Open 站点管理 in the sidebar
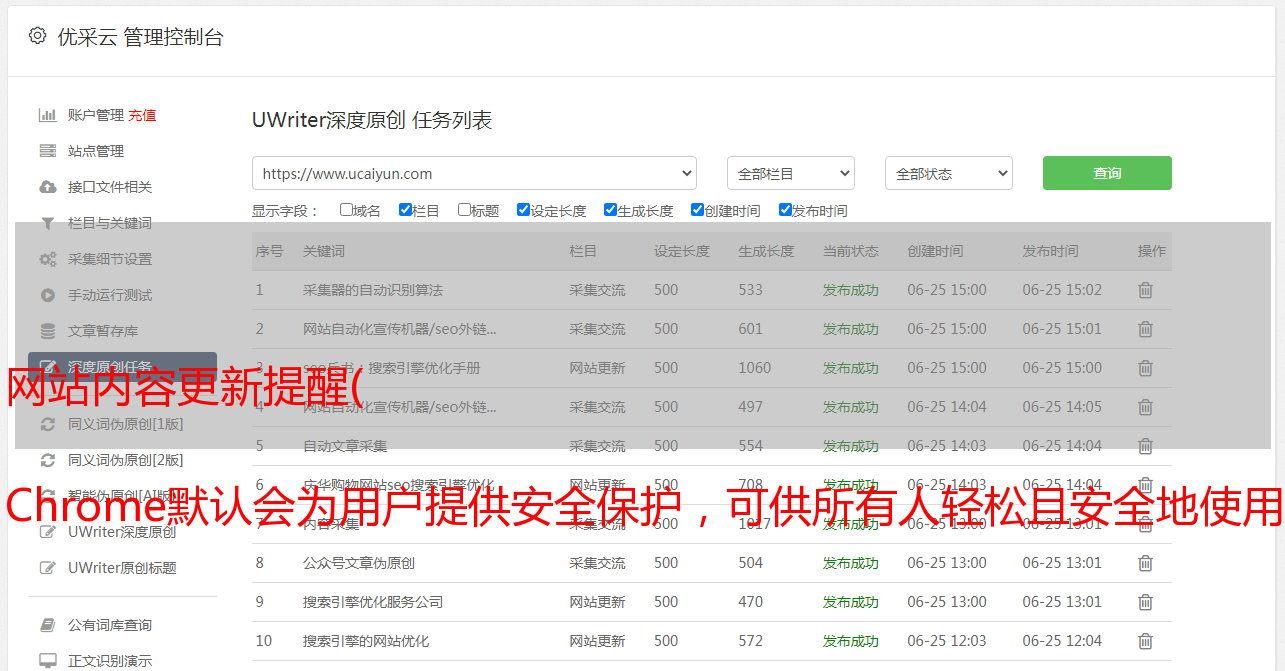 click(96, 151)
